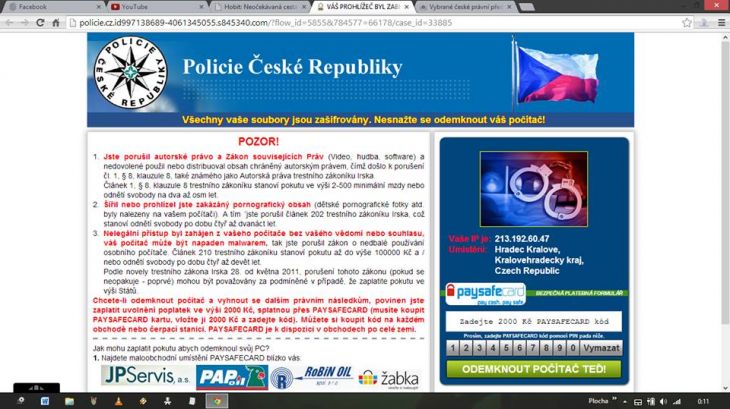Click the Czech flag image
This screenshot has width=730, height=409.
coord(556,74)
